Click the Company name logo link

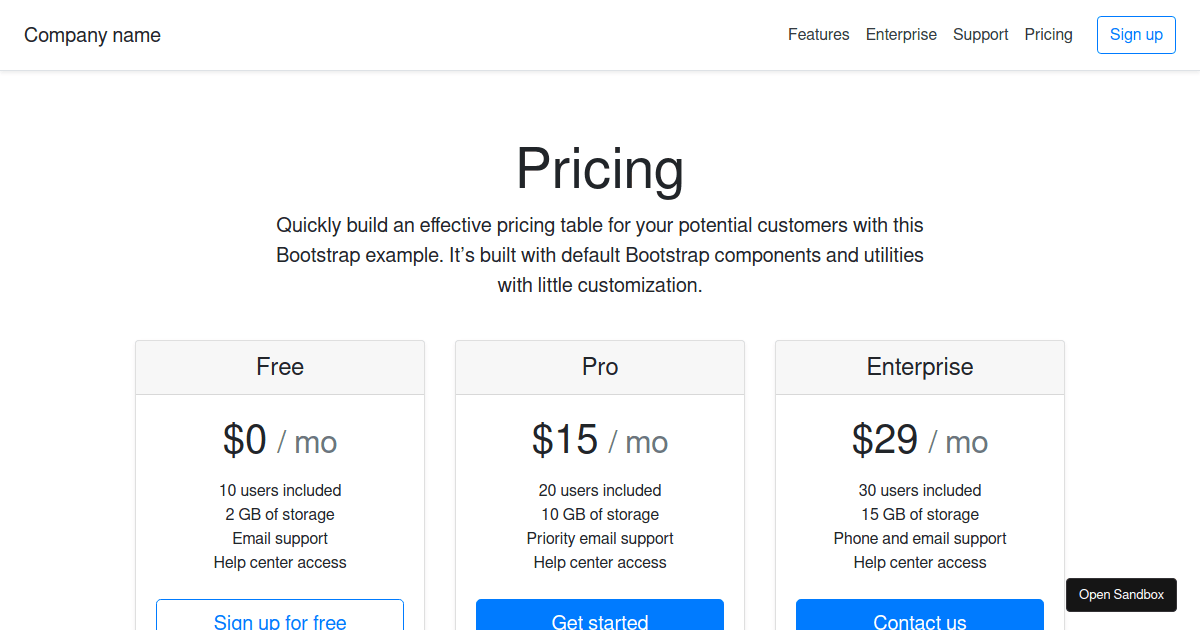pyautogui.click(x=92, y=35)
